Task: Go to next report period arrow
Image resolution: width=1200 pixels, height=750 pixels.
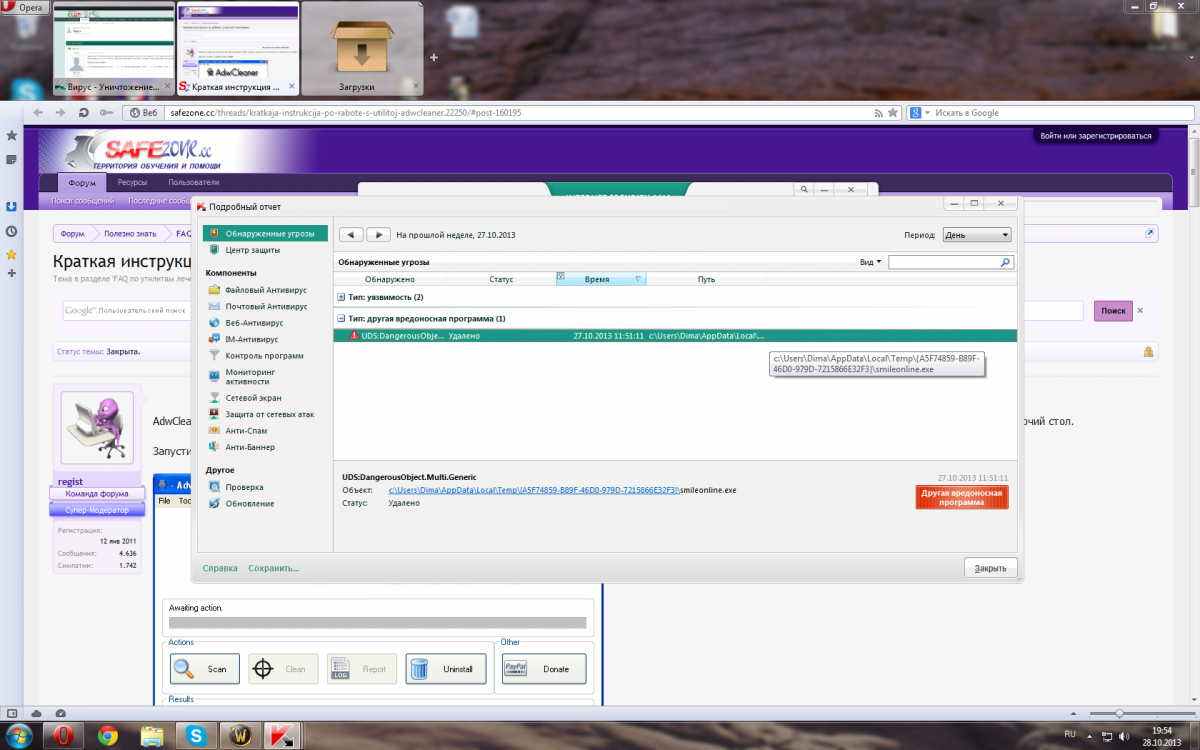Action: point(378,235)
